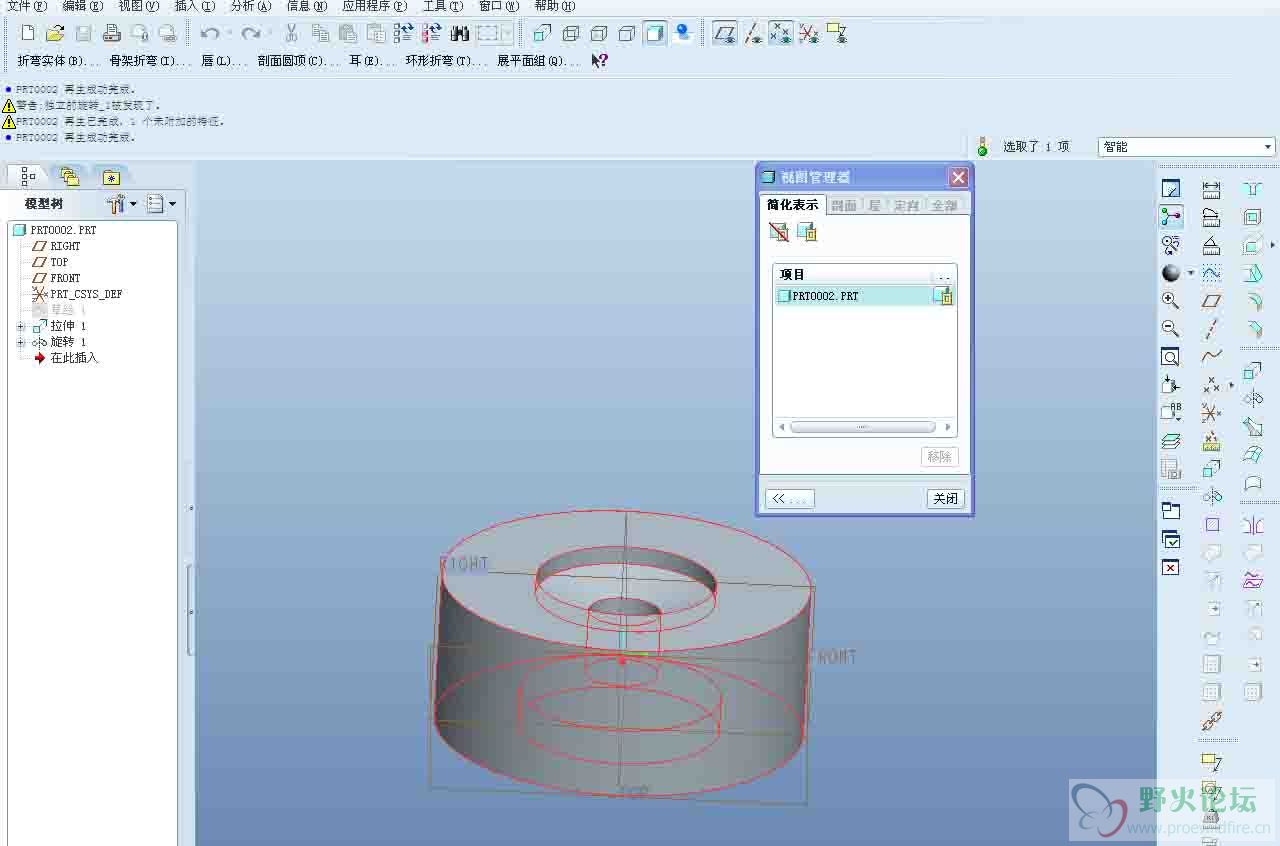
Task: Select wireframe display style
Action: 571,34
